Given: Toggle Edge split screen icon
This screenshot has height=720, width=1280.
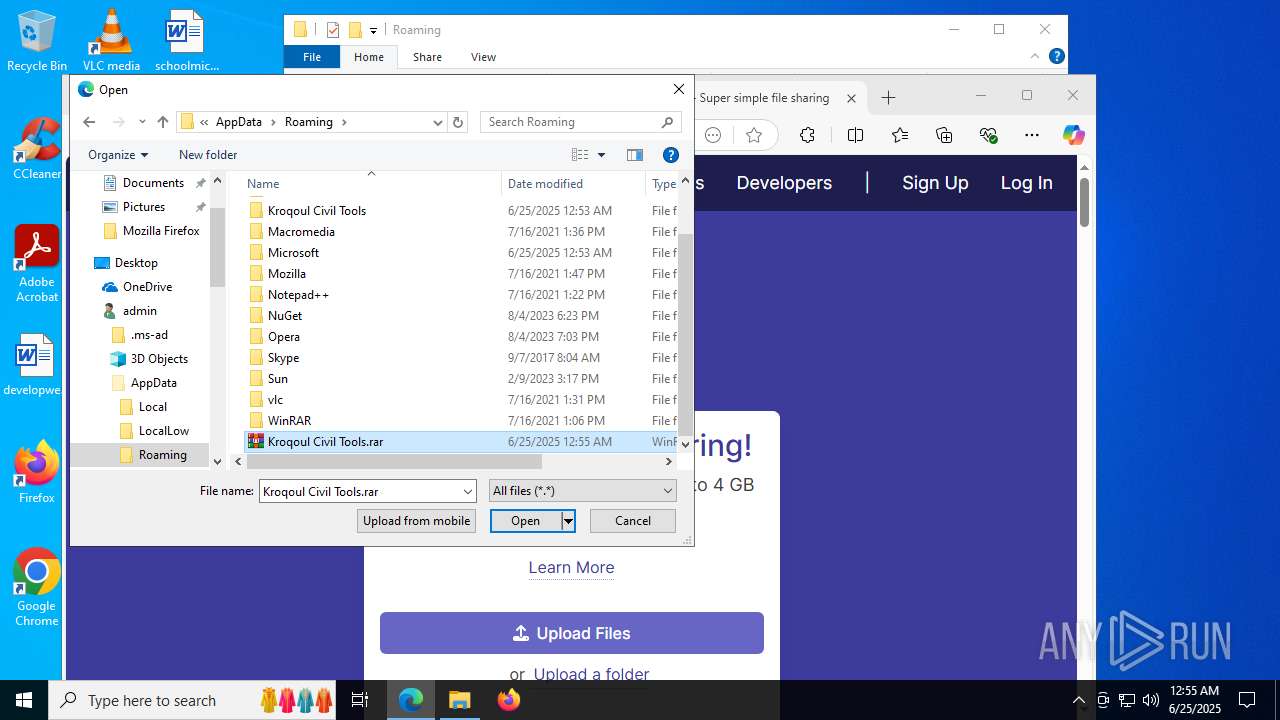Looking at the screenshot, I should coord(855,135).
